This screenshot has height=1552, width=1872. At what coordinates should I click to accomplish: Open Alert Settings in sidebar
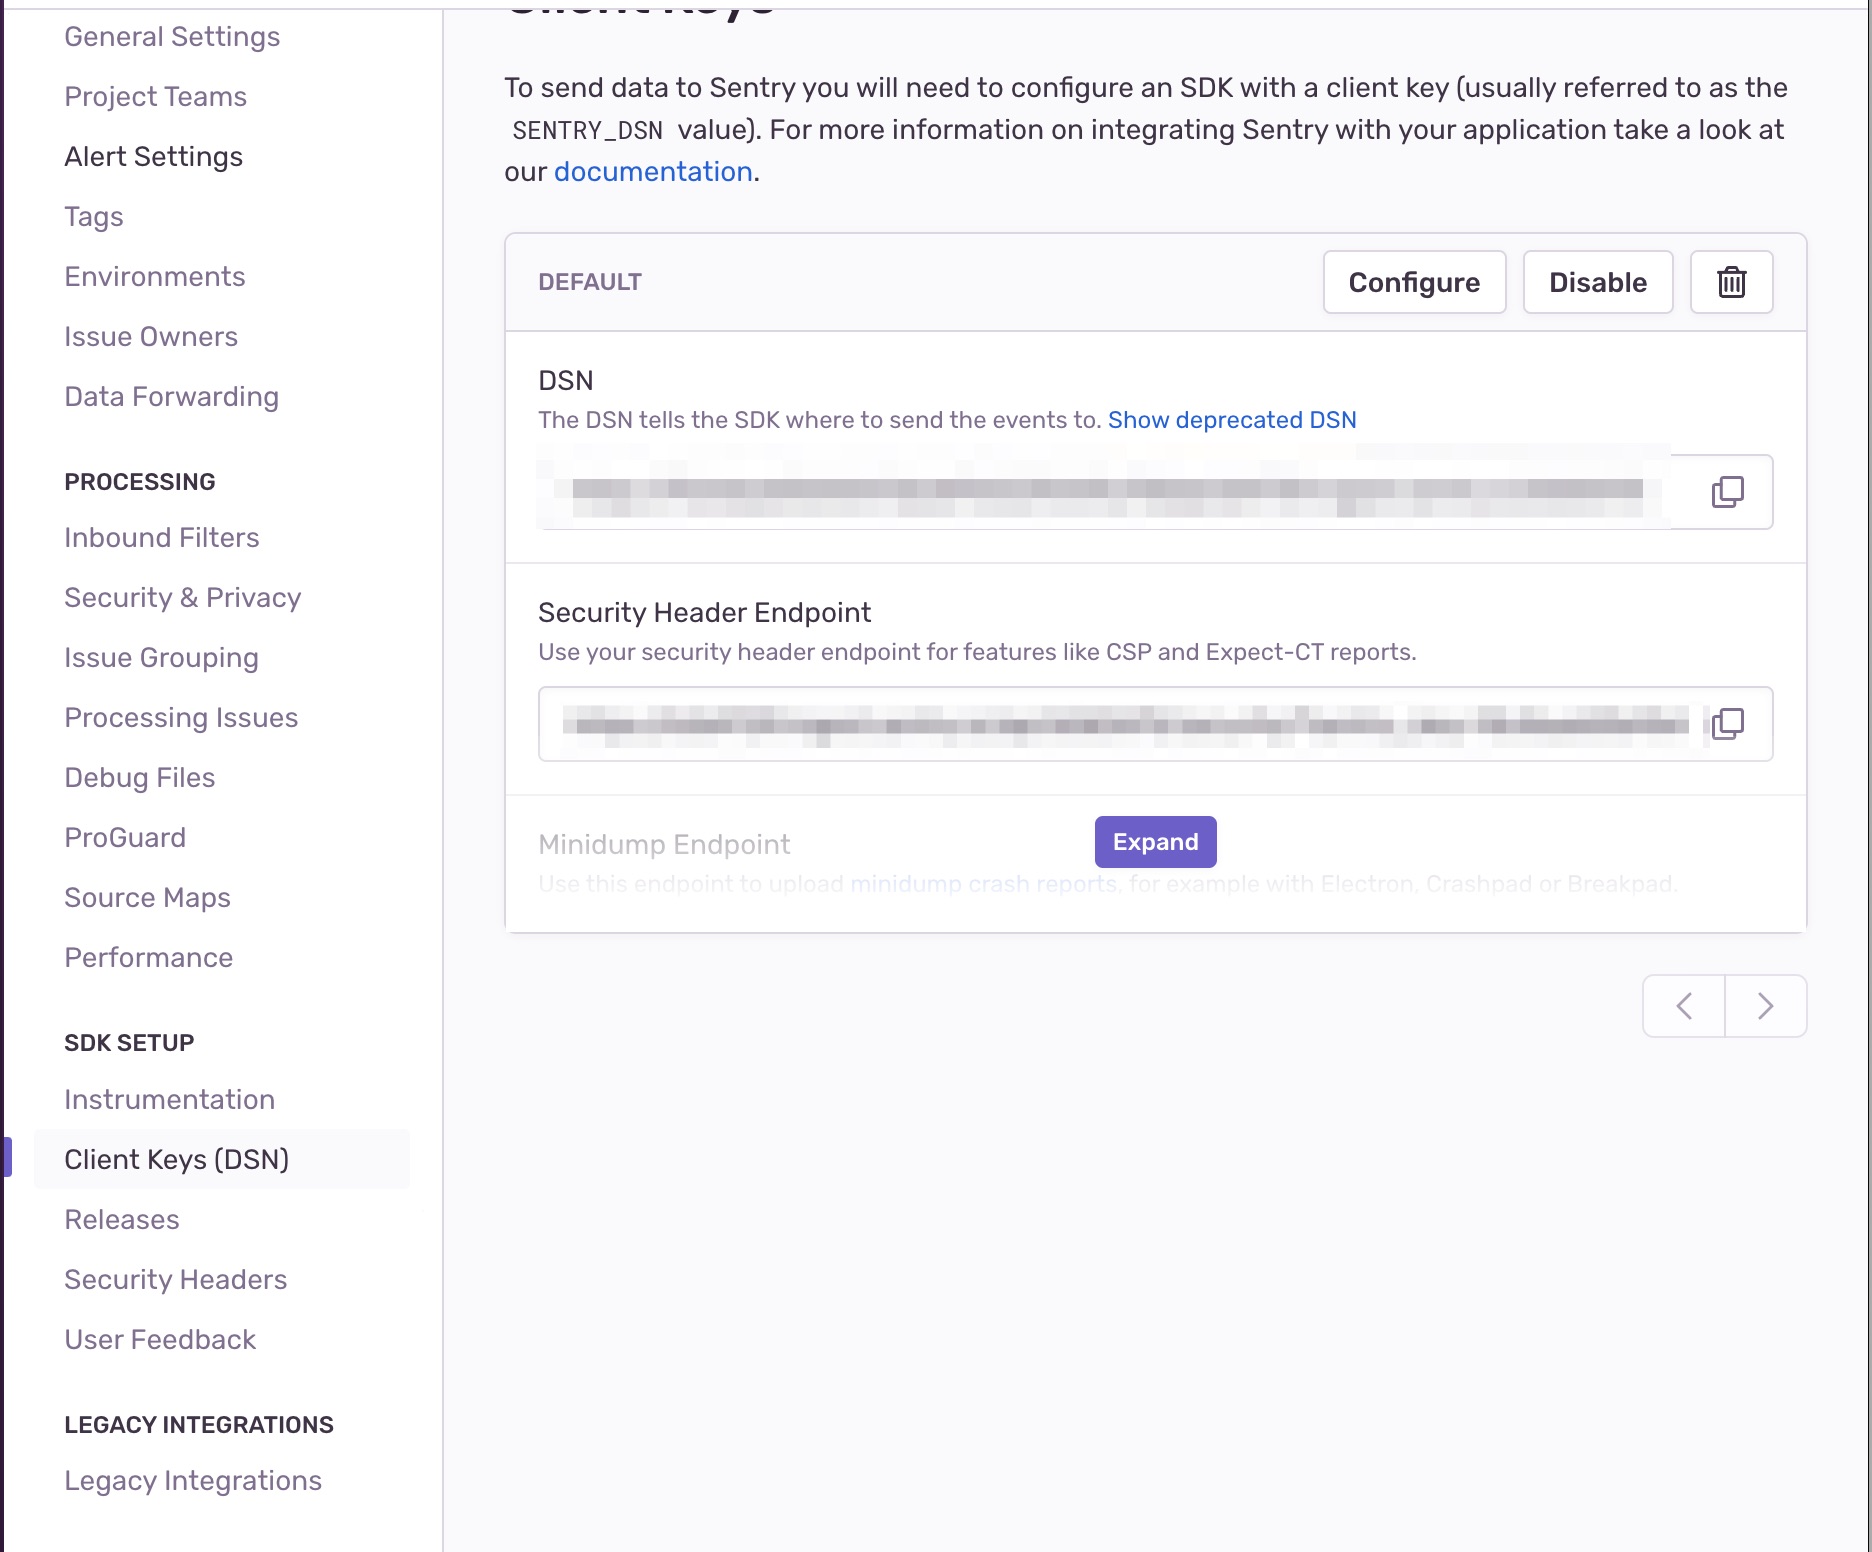pos(154,157)
